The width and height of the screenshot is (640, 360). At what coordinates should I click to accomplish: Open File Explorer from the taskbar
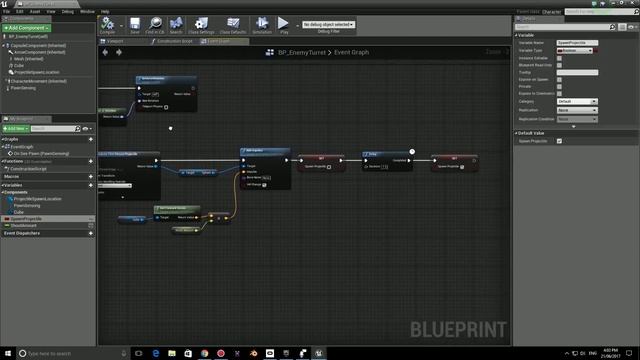172,353
